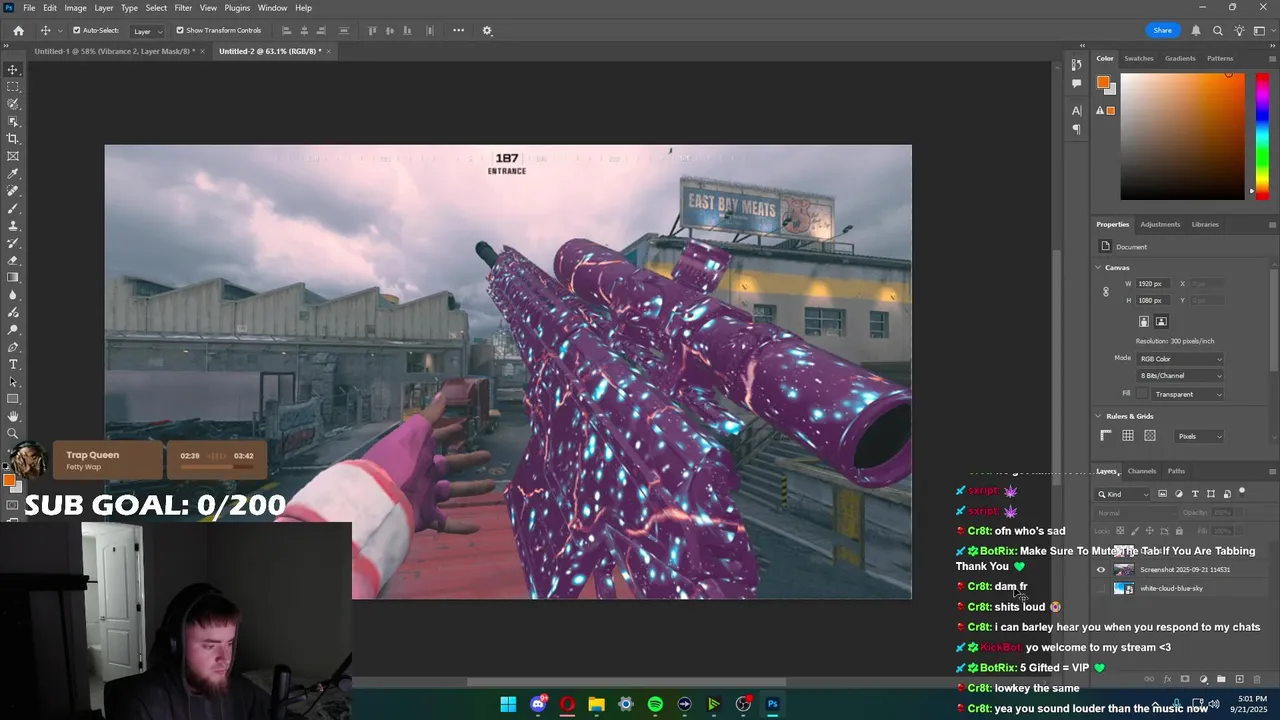The height and width of the screenshot is (720, 1280).
Task: Click the Home icon in options bar
Action: pyautogui.click(x=18, y=30)
